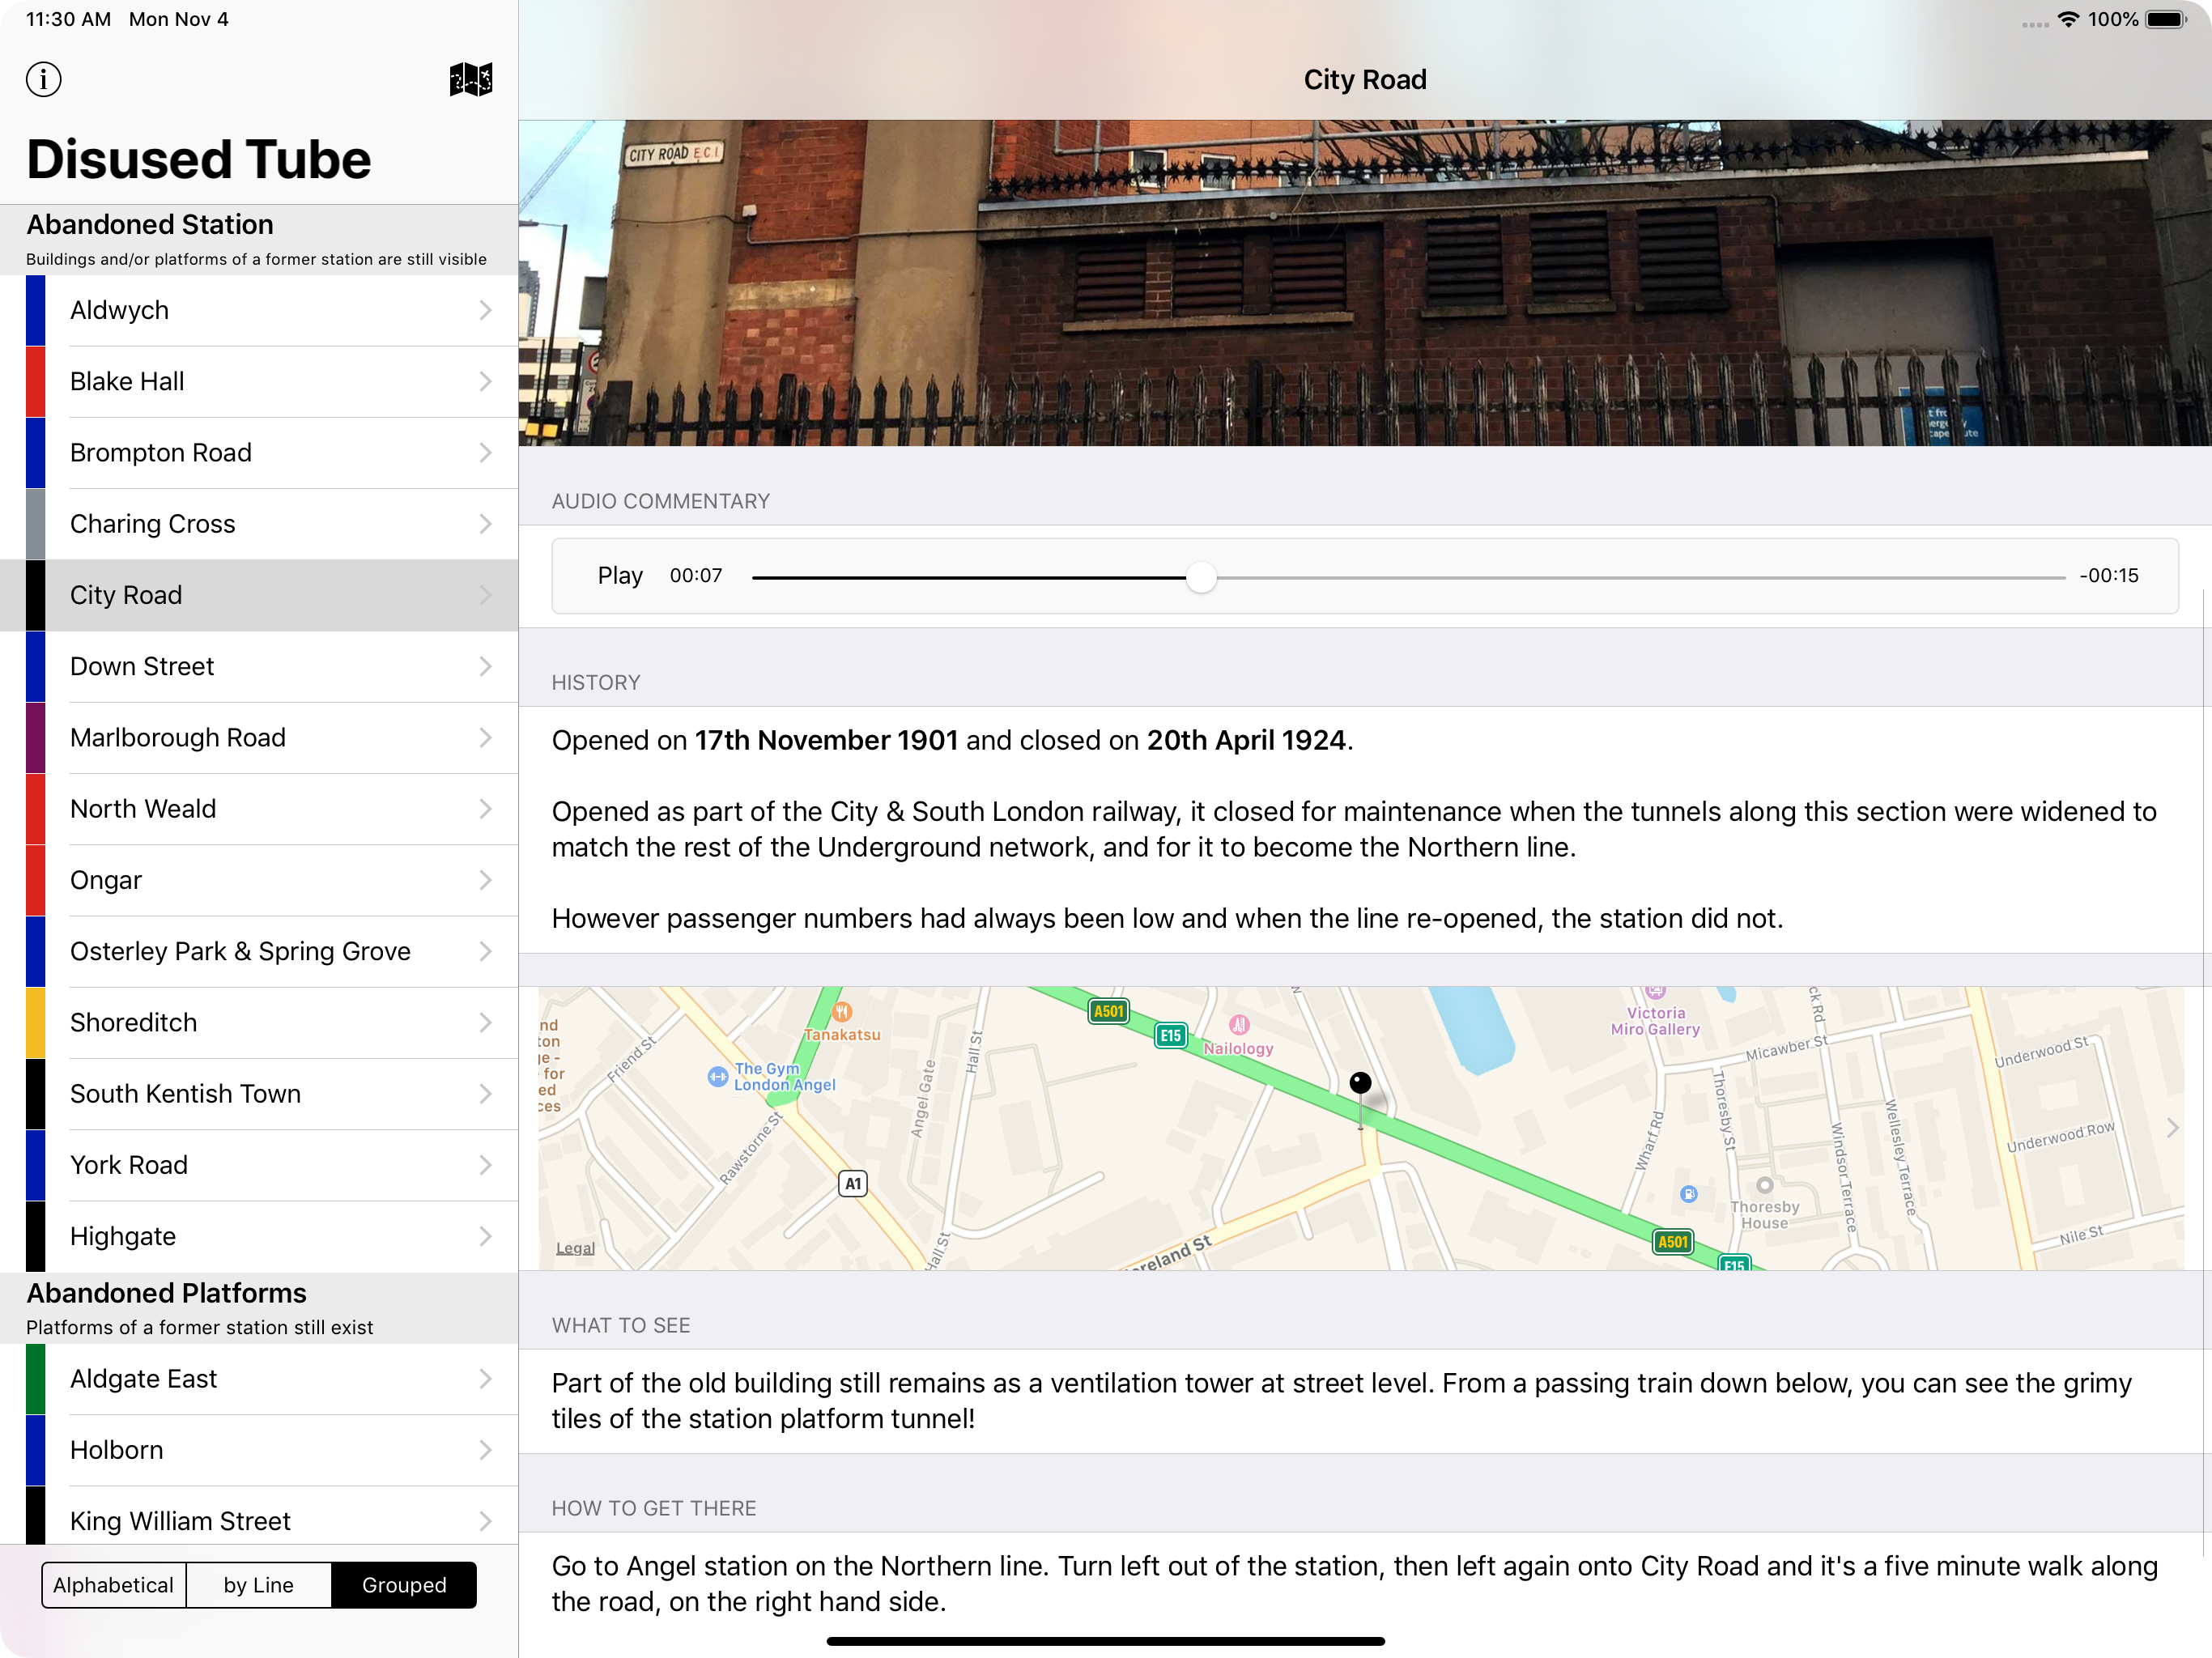Image resolution: width=2212 pixels, height=1658 pixels.
Task: Select Osterley Park & Spring Grove station
Action: tap(259, 951)
